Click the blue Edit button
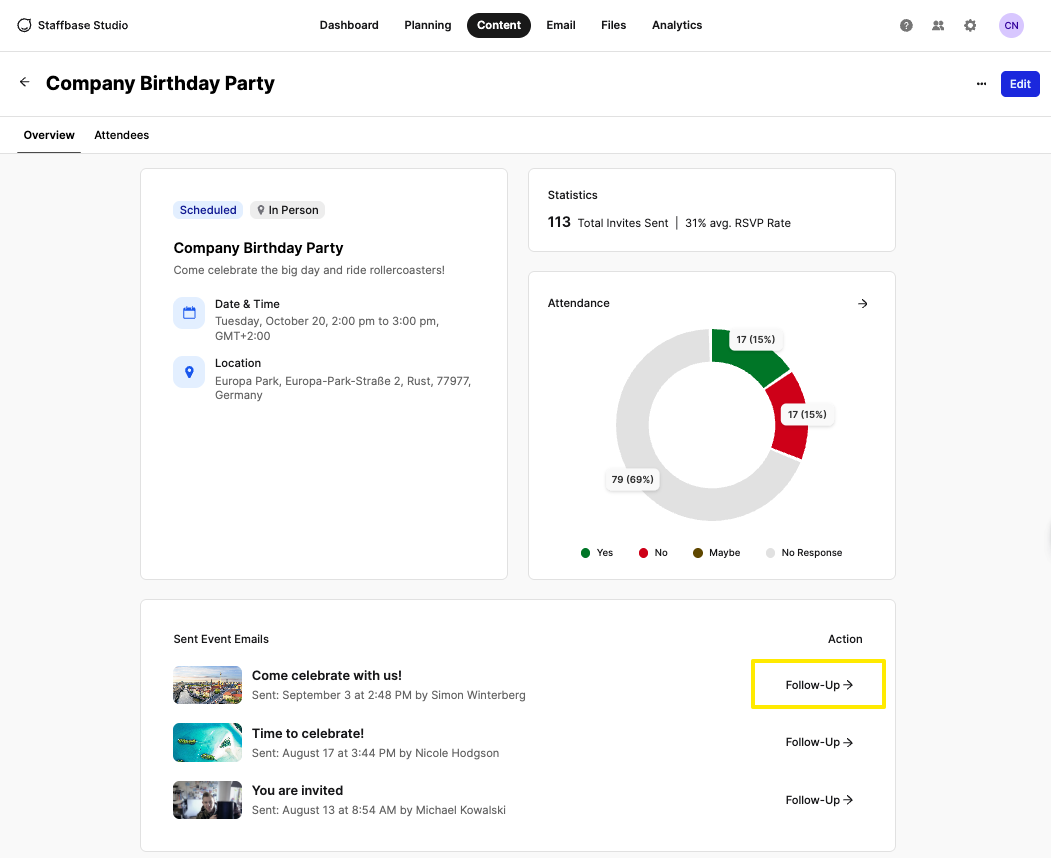 point(1020,84)
